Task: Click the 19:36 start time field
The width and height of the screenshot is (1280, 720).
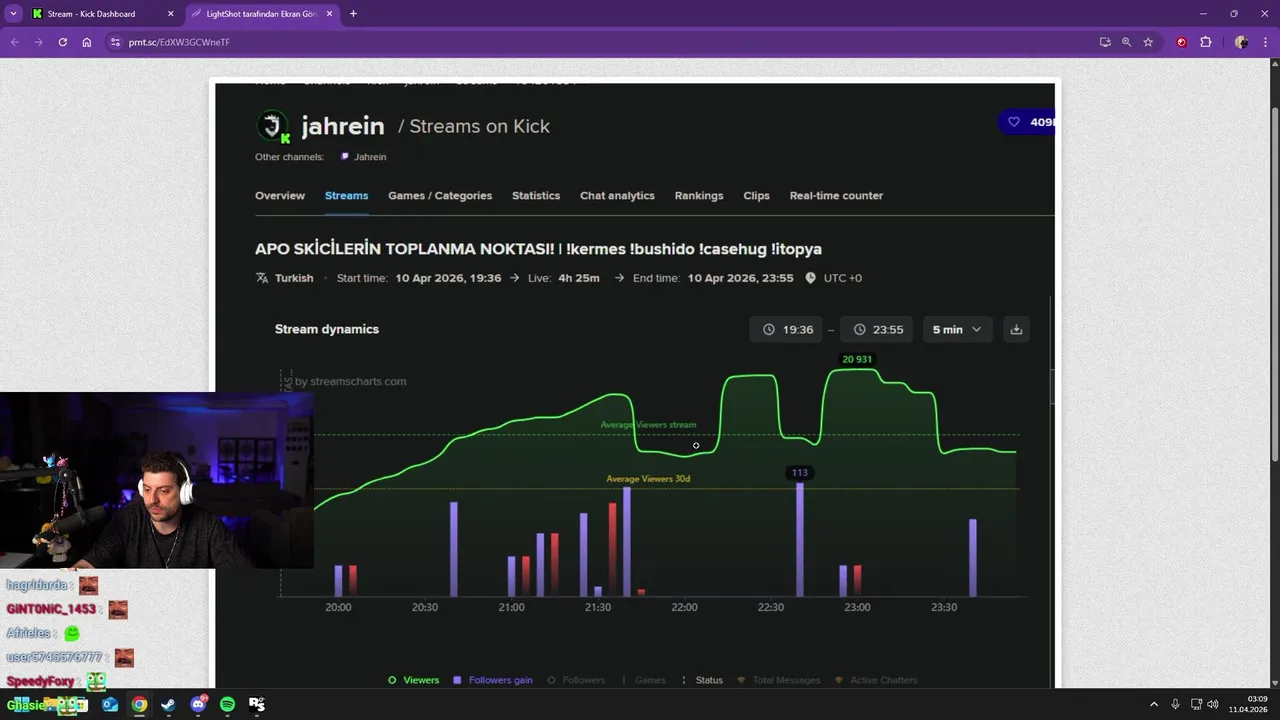Action: click(x=785, y=329)
